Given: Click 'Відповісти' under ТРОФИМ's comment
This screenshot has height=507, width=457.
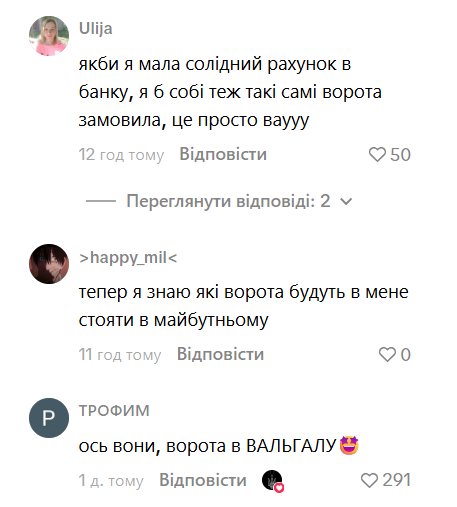Looking at the screenshot, I should [203, 480].
